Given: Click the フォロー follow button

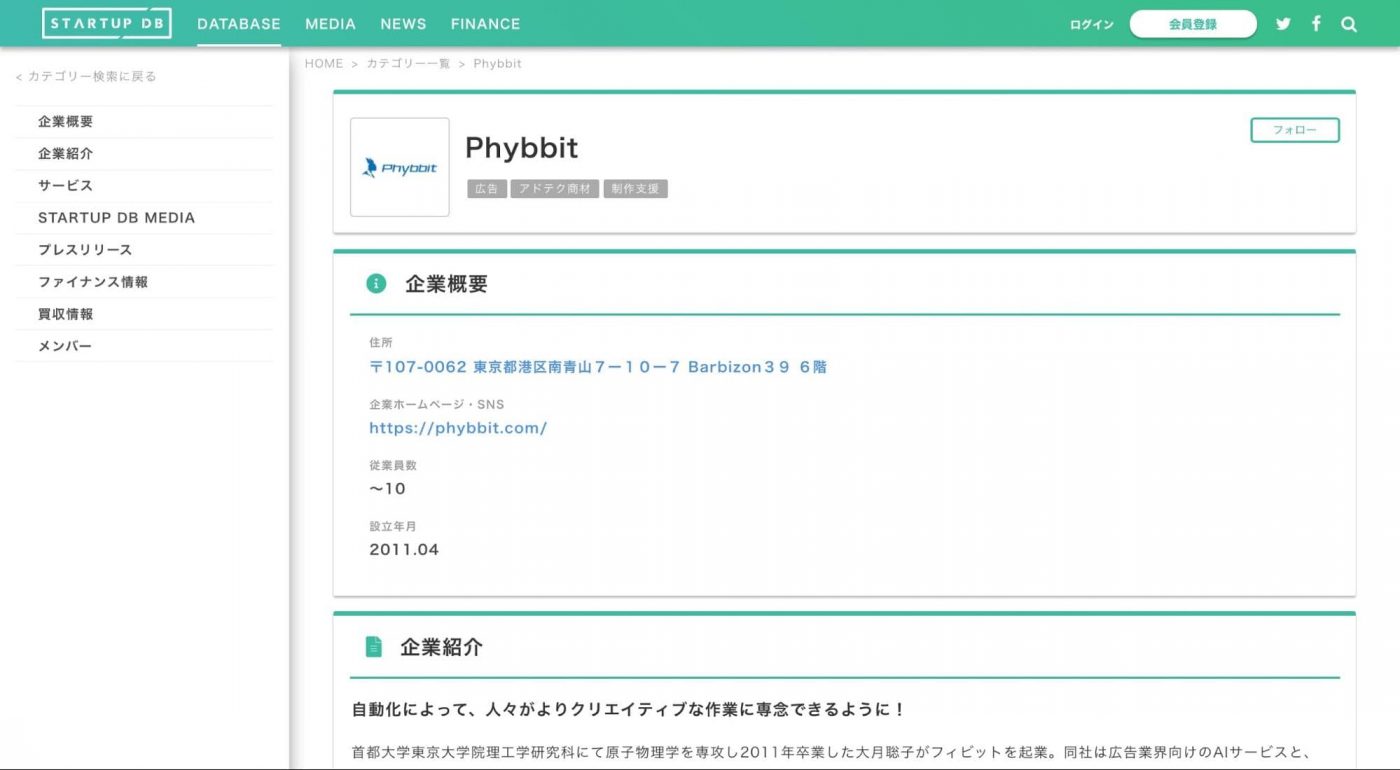Looking at the screenshot, I should pos(1294,129).
